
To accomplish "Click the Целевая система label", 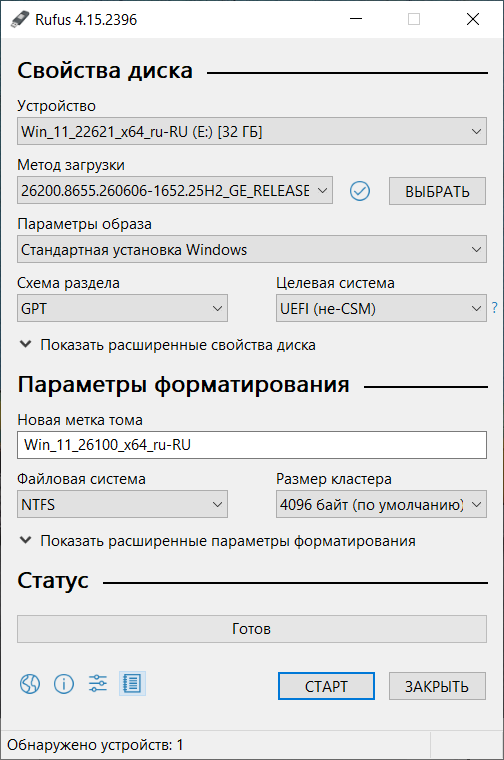I will pyautogui.click(x=335, y=283).
